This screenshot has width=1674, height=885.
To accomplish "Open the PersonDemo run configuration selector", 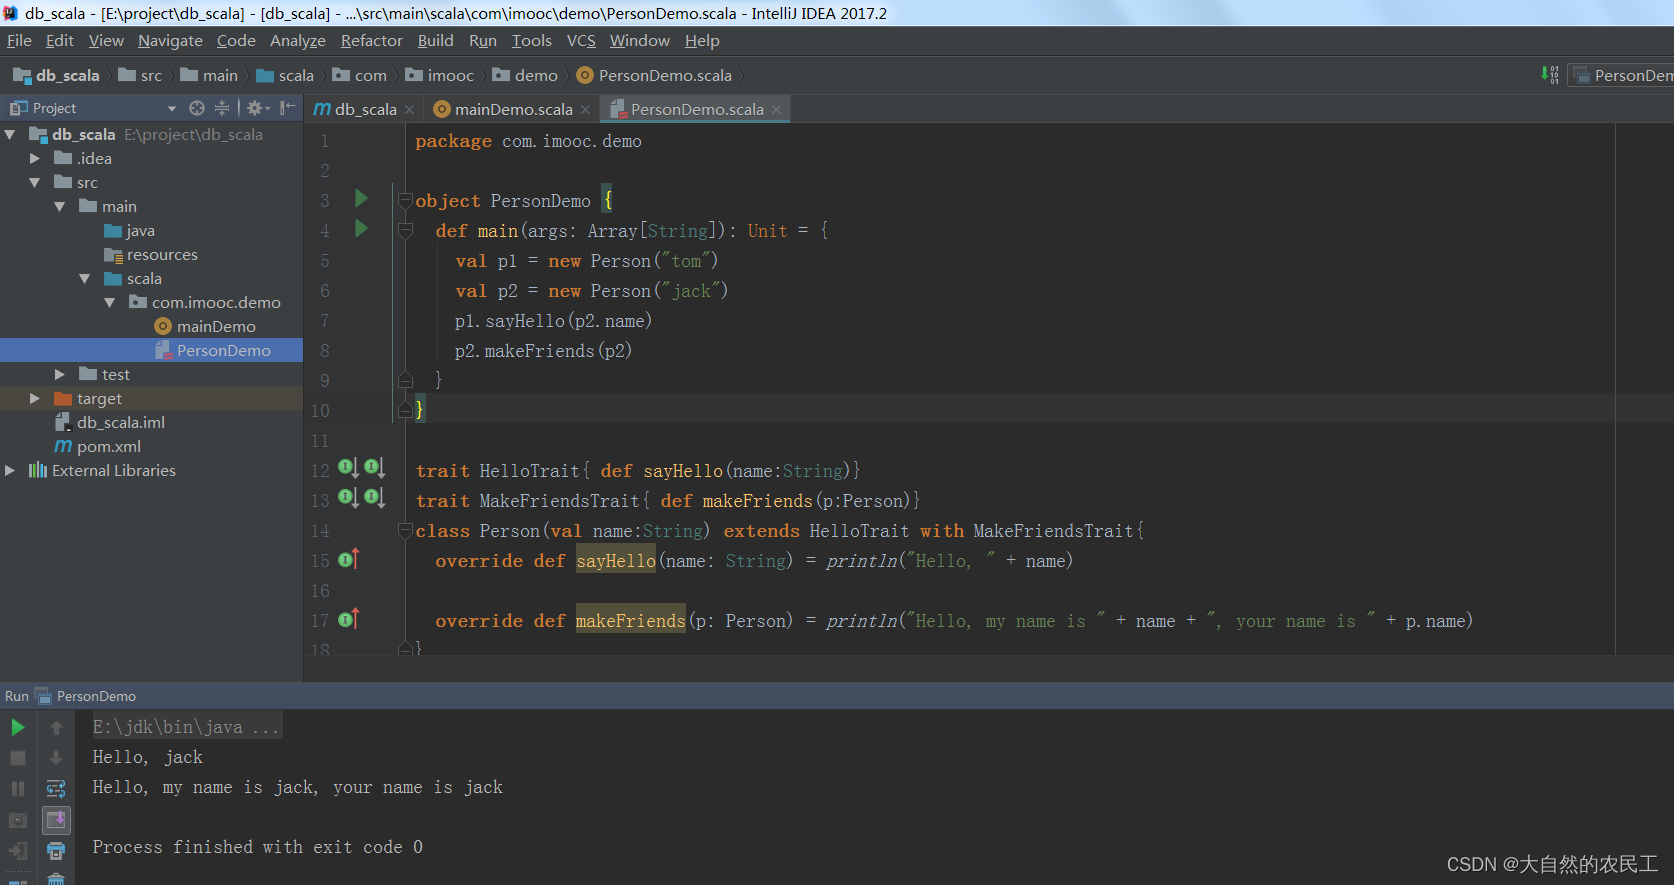I will coord(1622,75).
